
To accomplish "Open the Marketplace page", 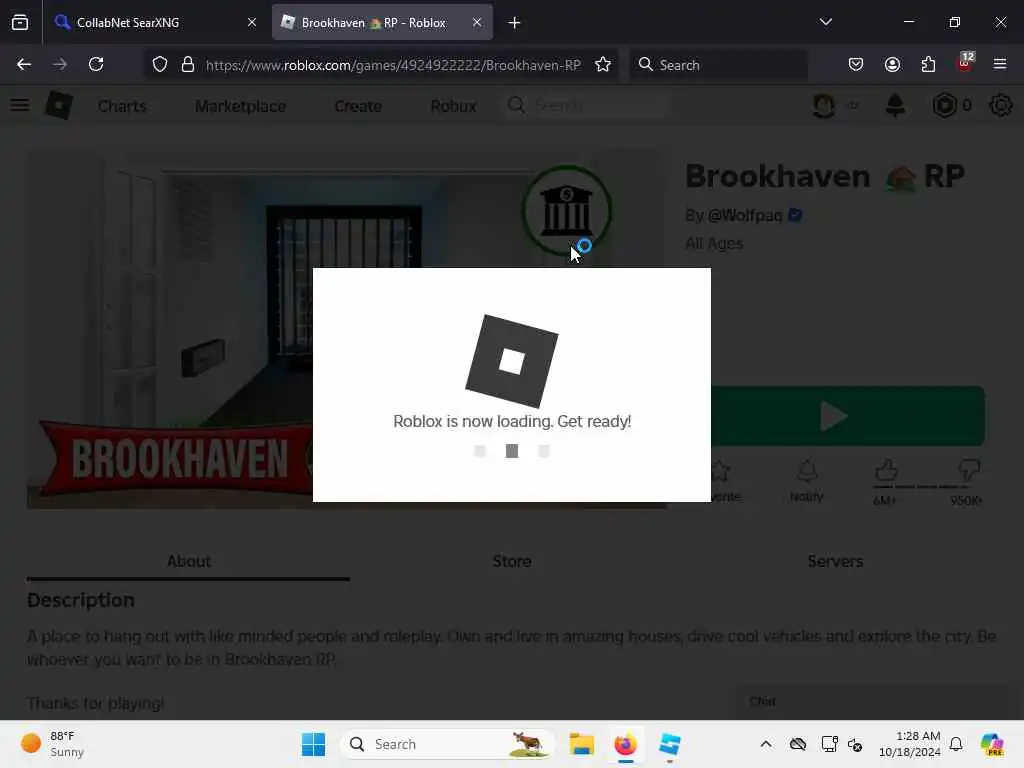I will coord(240,106).
